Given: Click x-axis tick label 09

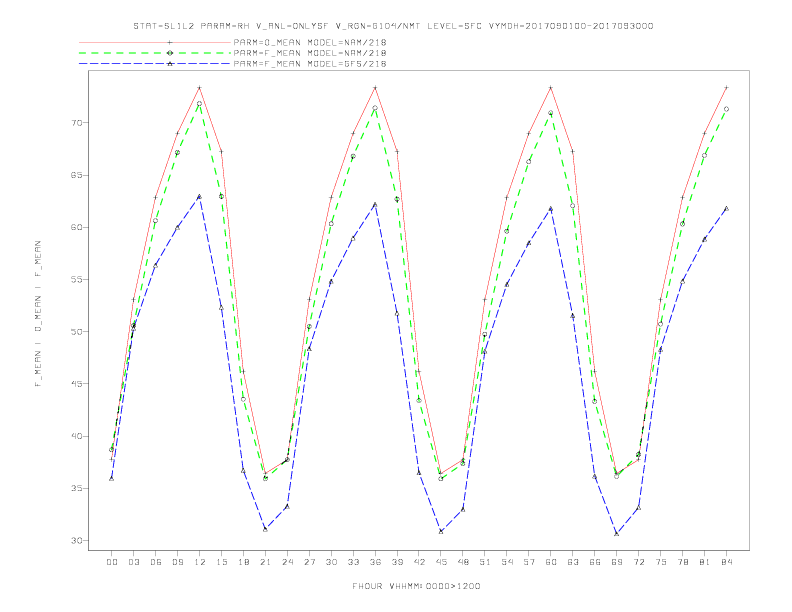Looking at the screenshot, I should point(177,562).
